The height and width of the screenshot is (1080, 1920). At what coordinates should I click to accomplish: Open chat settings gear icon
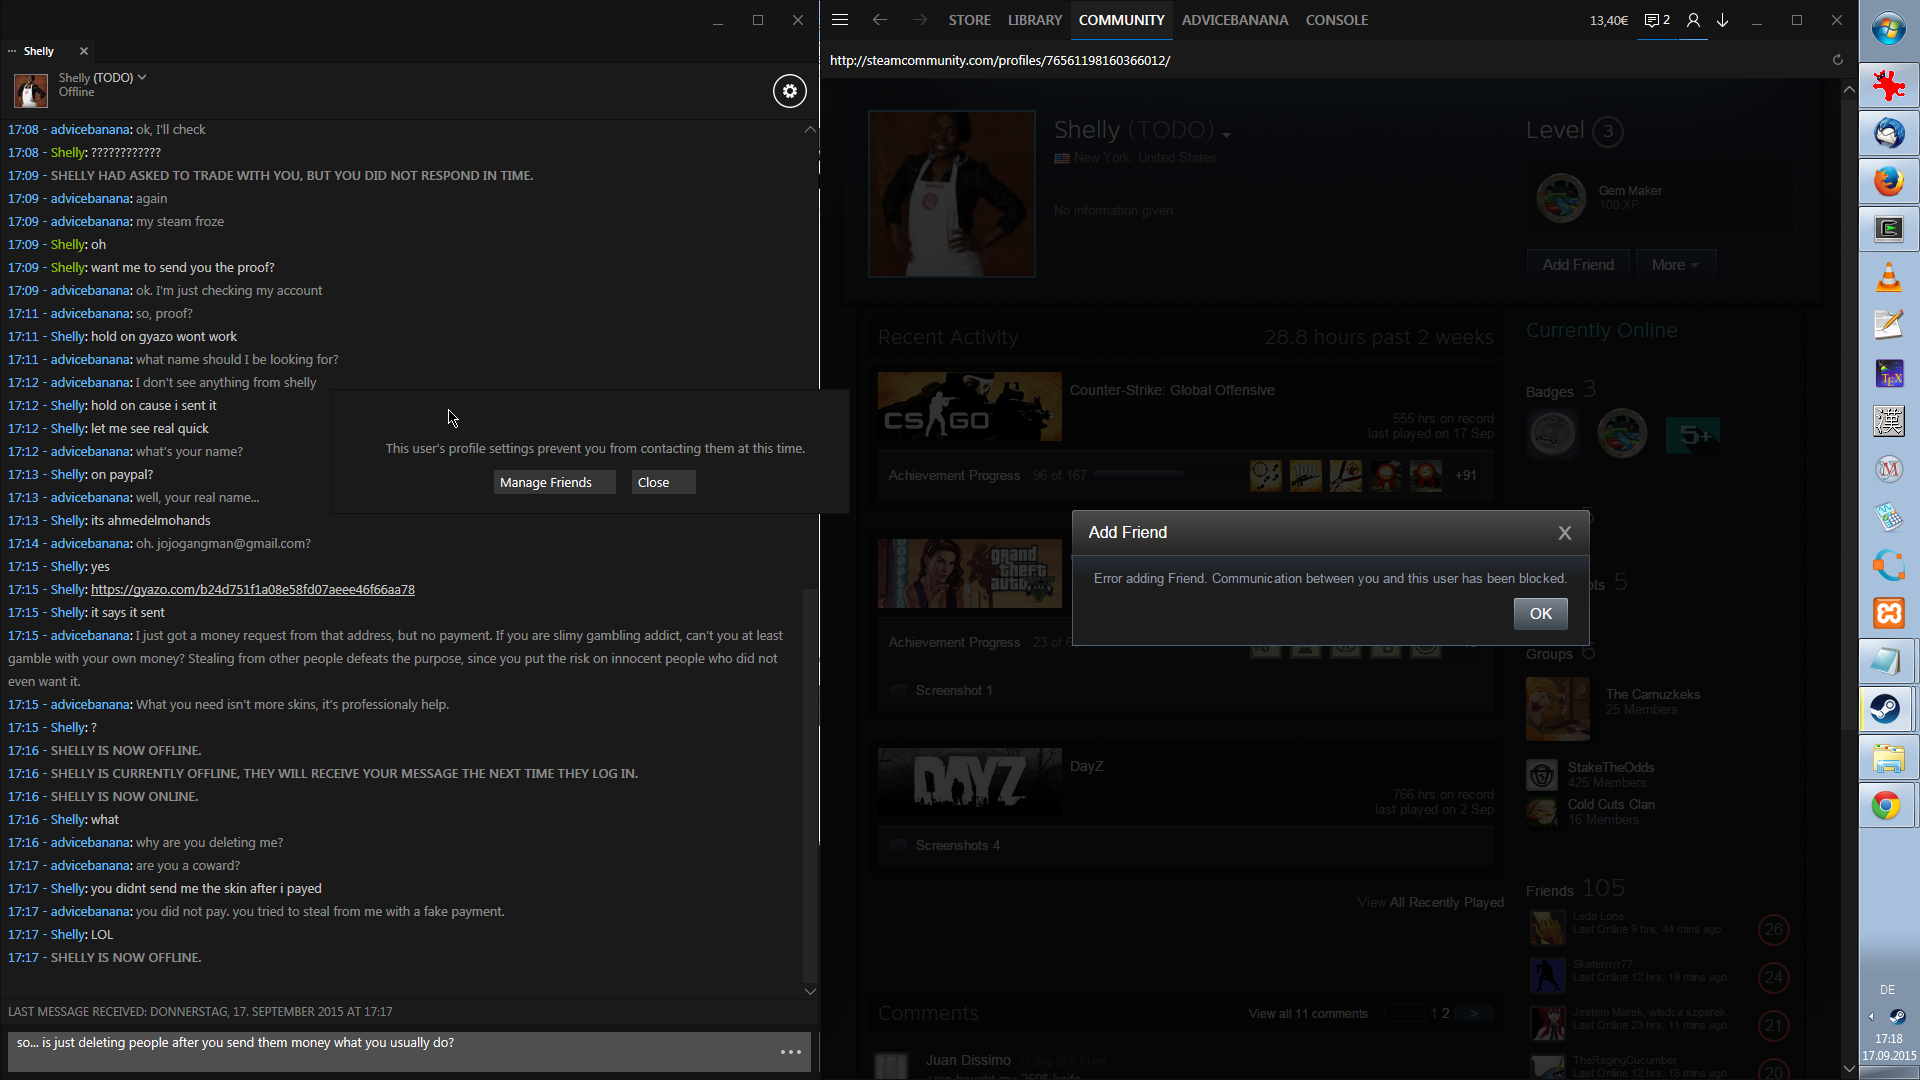pyautogui.click(x=790, y=91)
